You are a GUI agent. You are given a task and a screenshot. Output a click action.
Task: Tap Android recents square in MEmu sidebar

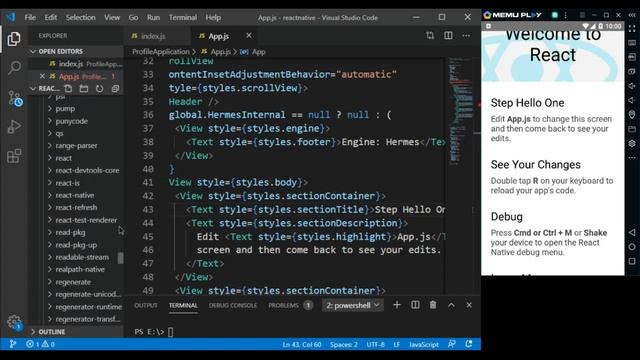tap(632, 261)
